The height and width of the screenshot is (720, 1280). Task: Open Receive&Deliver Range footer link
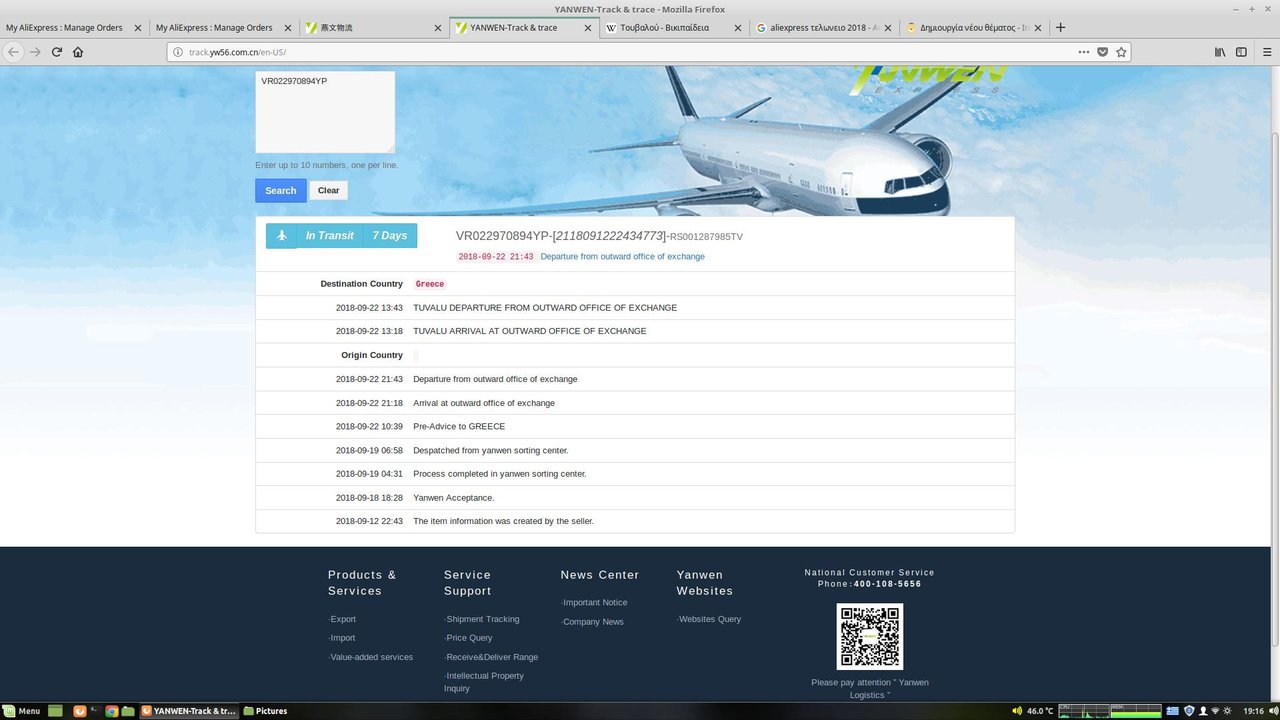coord(491,657)
